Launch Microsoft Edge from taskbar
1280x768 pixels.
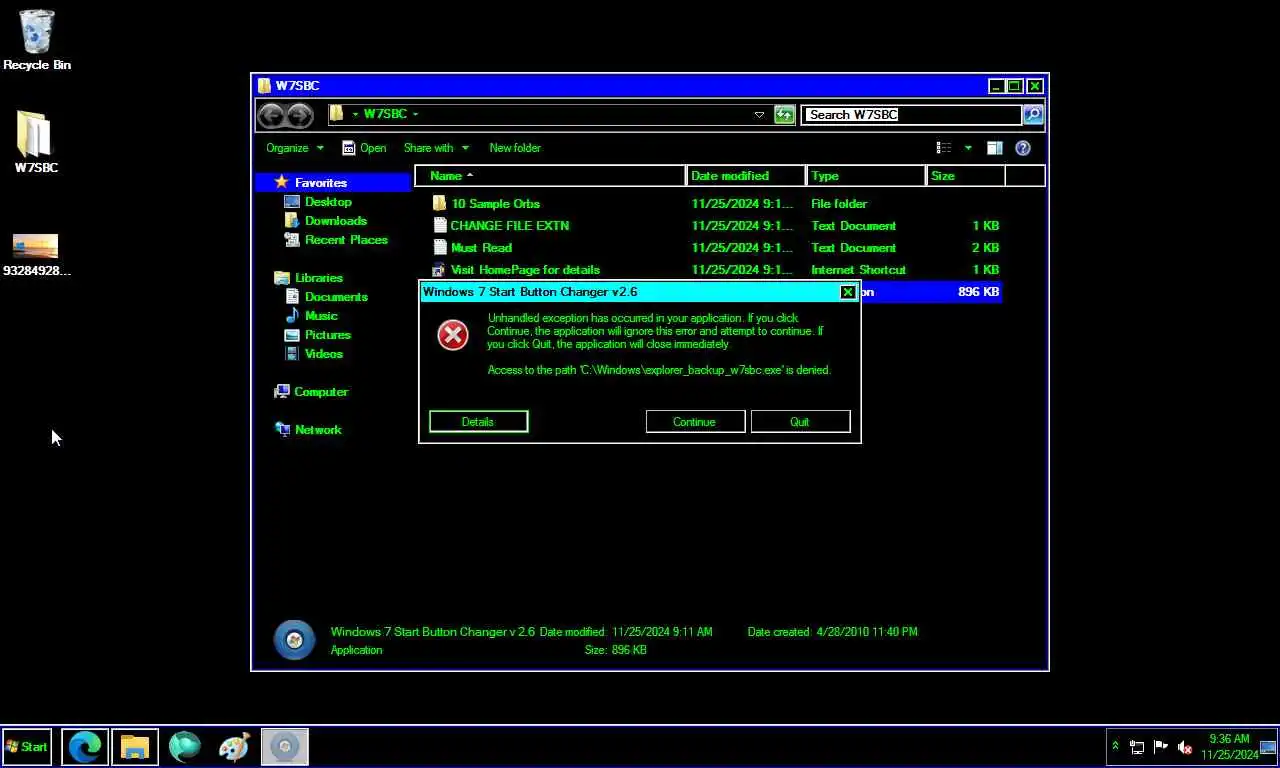pyautogui.click(x=85, y=746)
